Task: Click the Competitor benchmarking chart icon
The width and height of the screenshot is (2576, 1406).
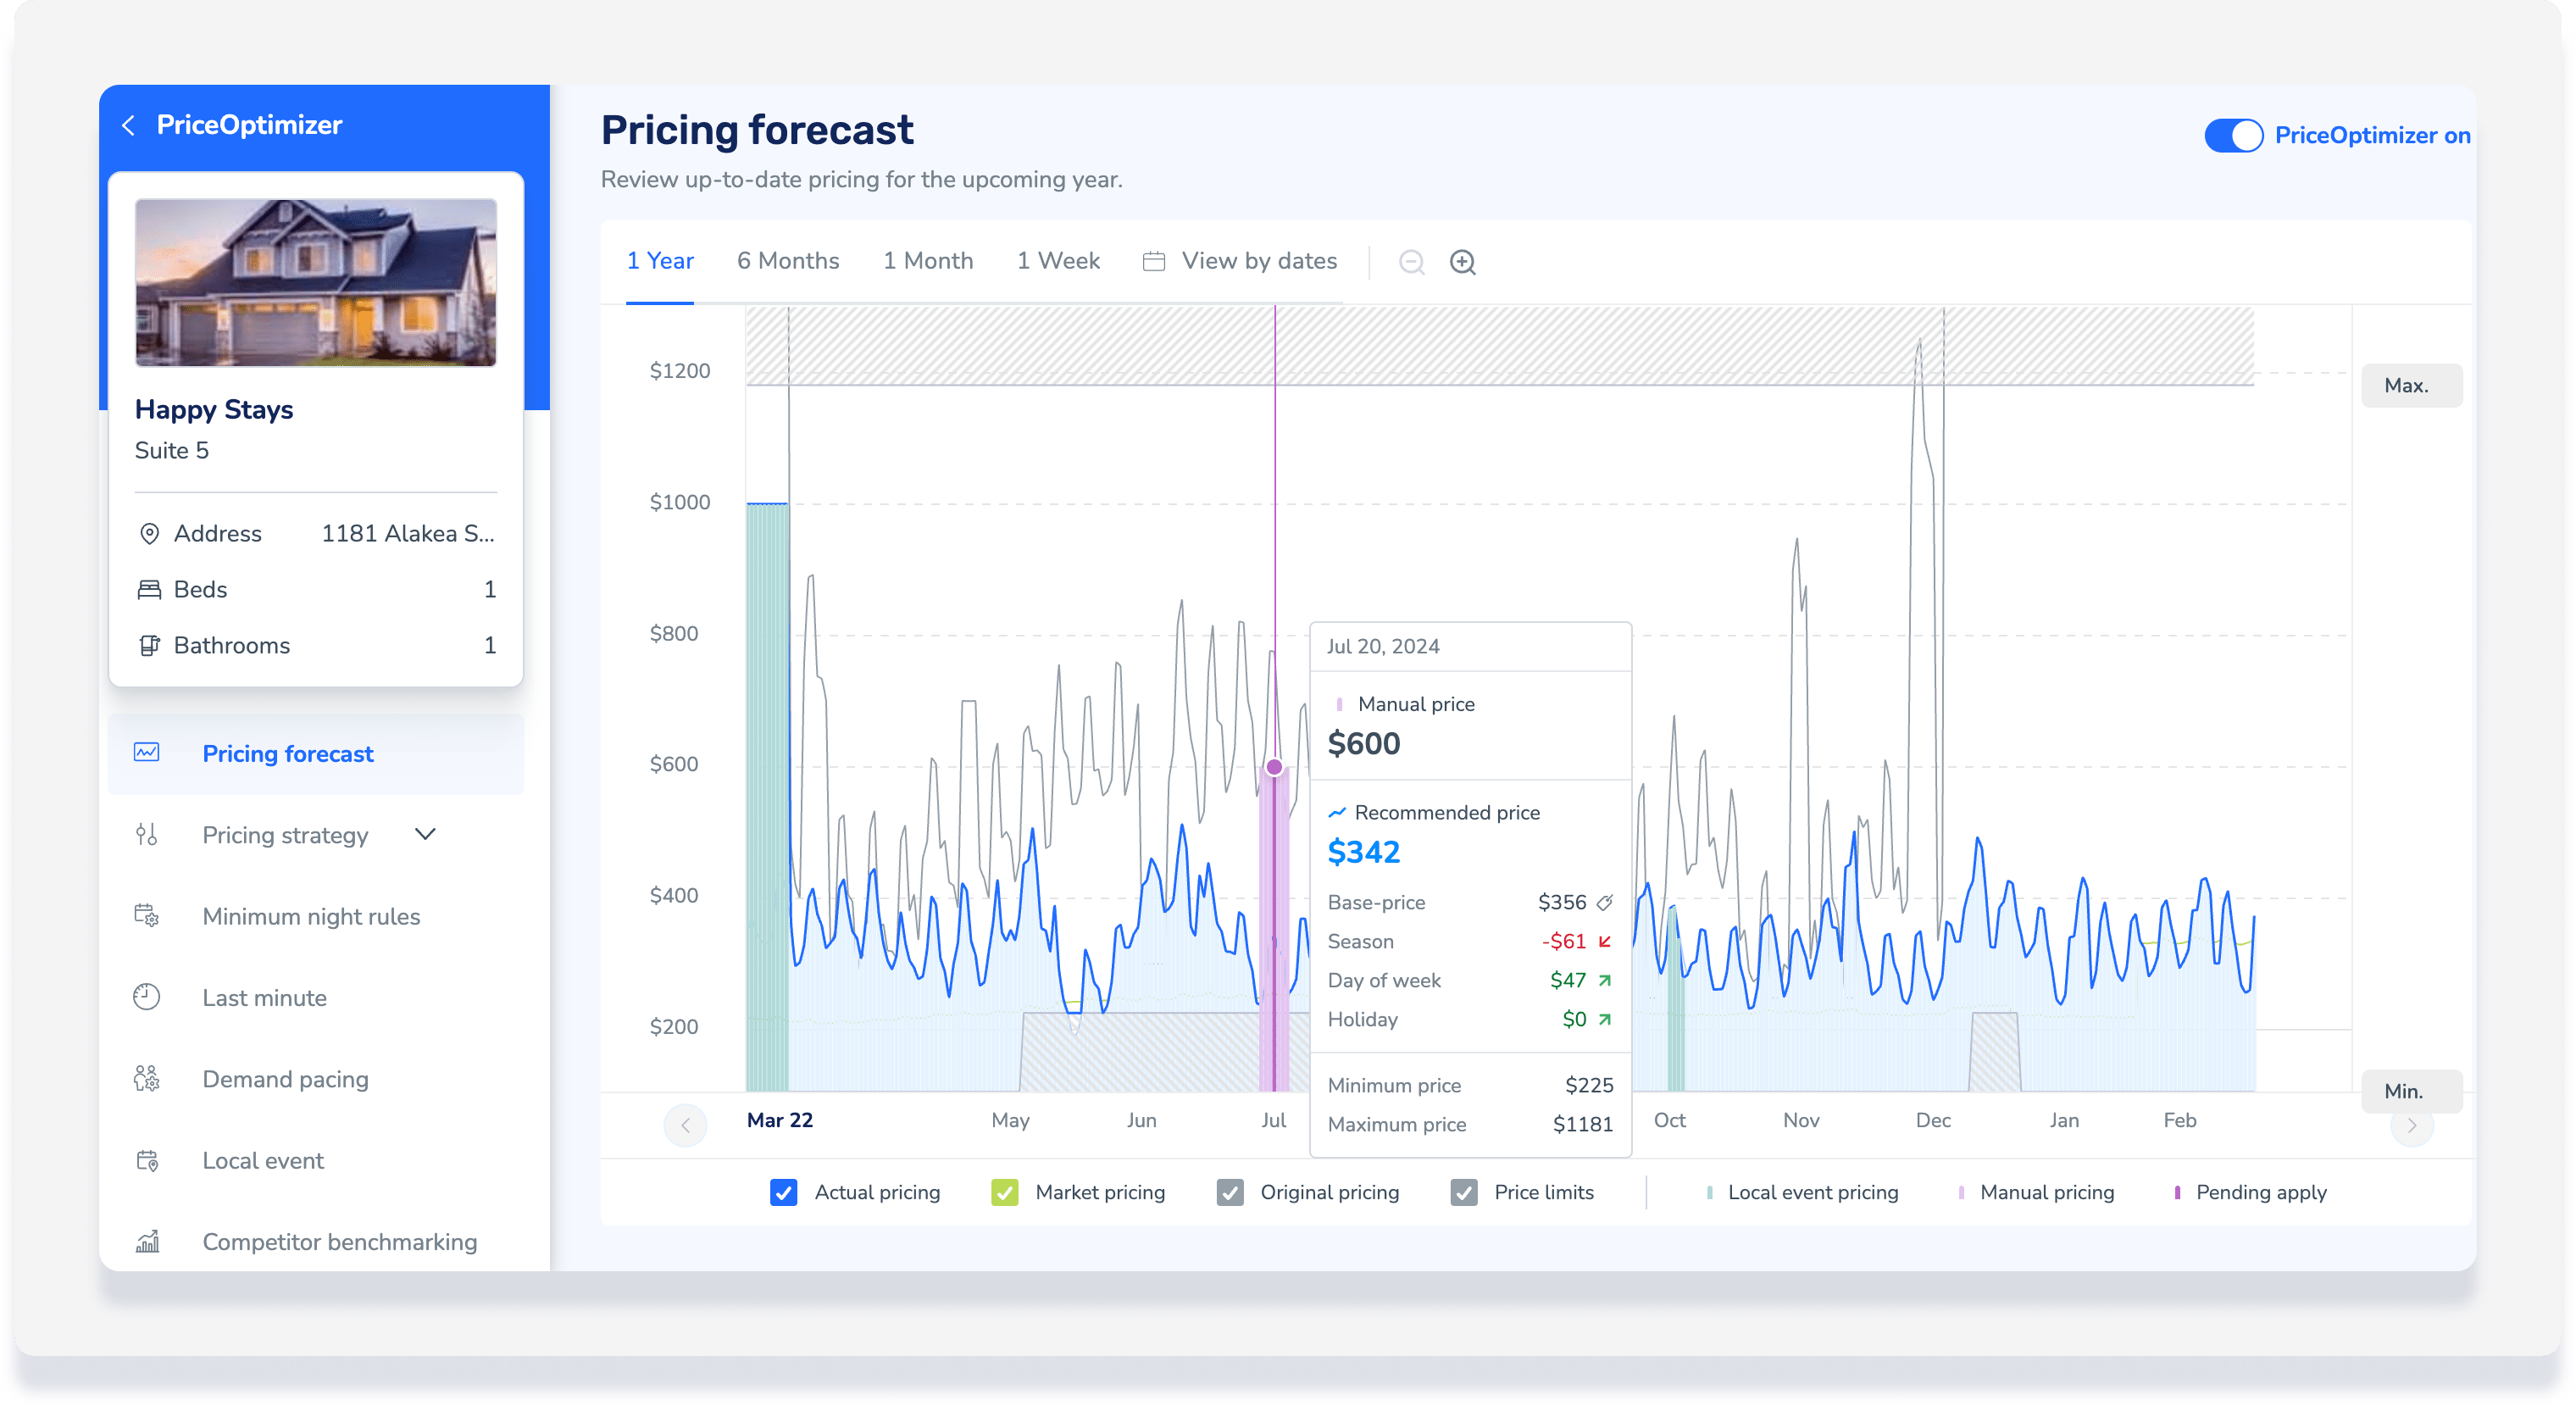Action: tap(147, 1241)
